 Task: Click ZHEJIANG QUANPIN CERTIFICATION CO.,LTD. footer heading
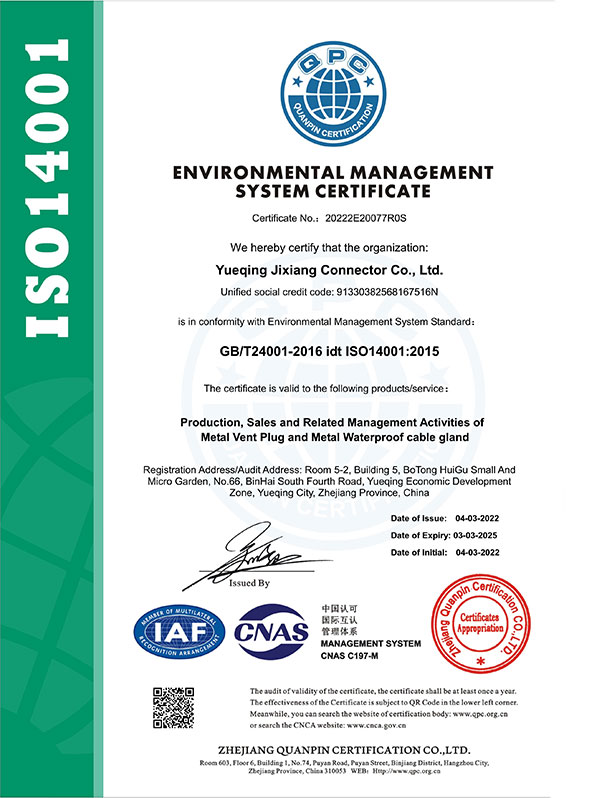coord(345,751)
